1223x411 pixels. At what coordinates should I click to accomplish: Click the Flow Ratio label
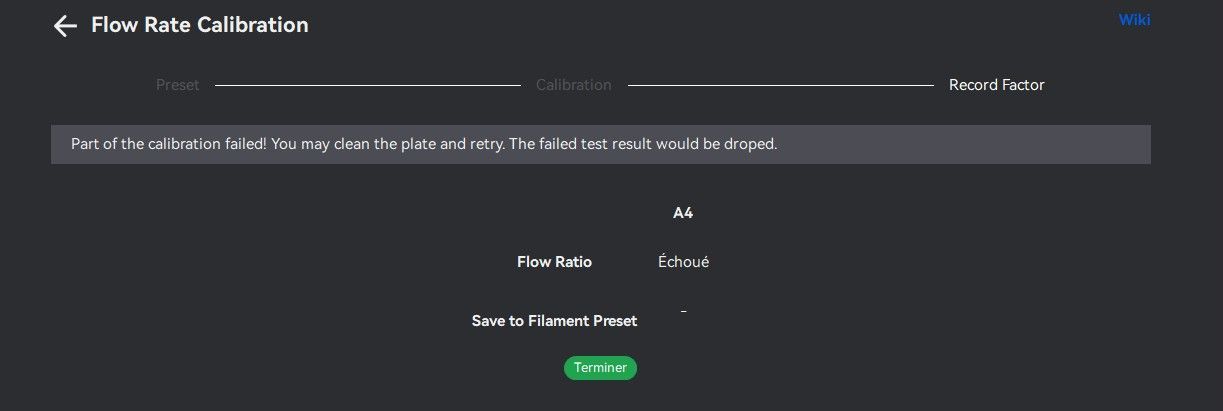[554, 262]
